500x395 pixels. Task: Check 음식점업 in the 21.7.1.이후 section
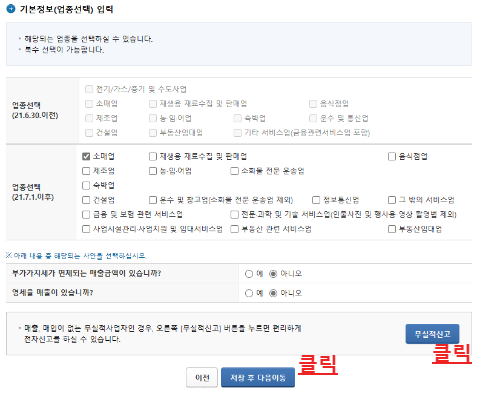(x=392, y=156)
